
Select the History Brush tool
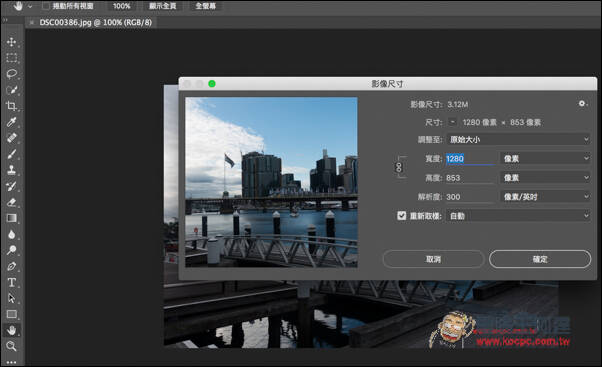12,186
